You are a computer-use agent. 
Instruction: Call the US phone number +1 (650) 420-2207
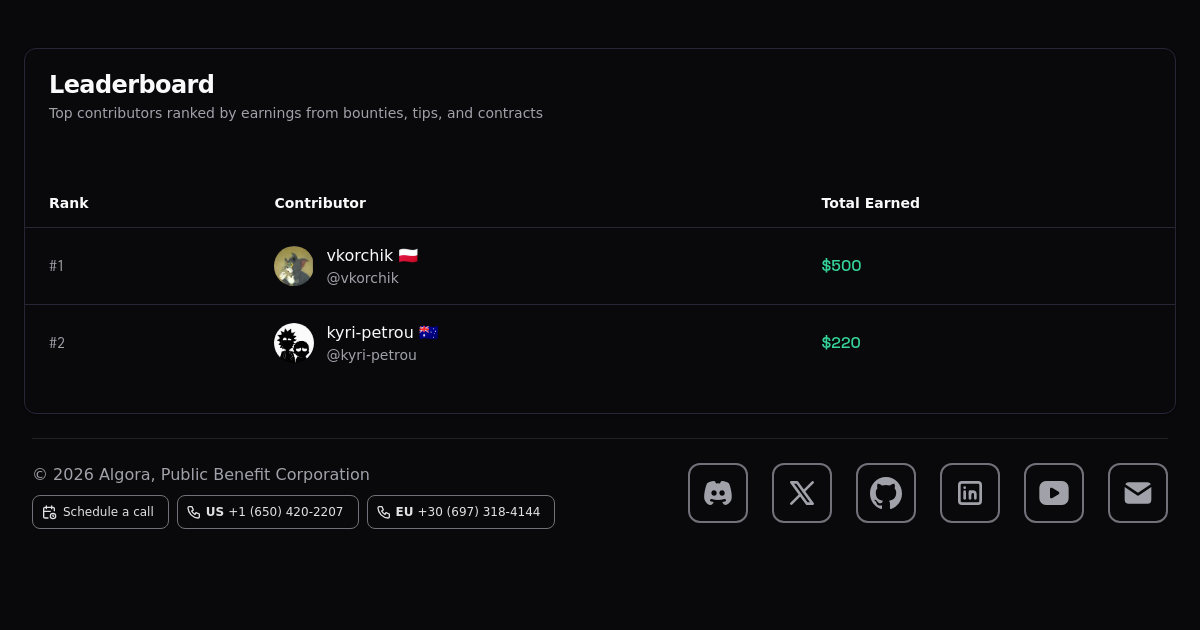[x=268, y=512]
